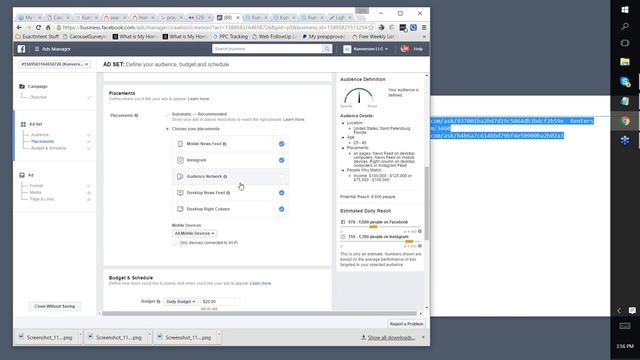Click the Windows Start icon

pyautogui.click(x=625, y=9)
